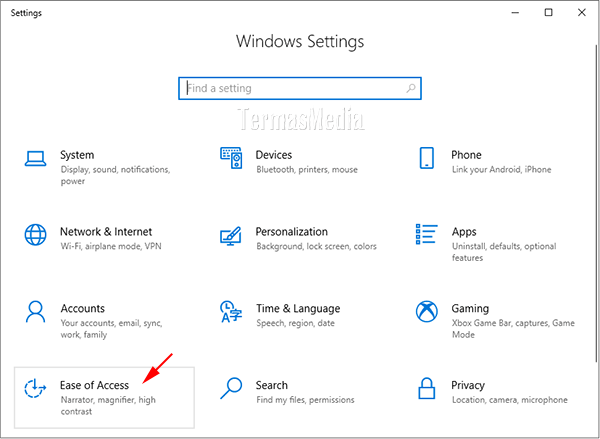Choose the Time & Language heading
Image resolution: width=600 pixels, height=439 pixels.
298,308
